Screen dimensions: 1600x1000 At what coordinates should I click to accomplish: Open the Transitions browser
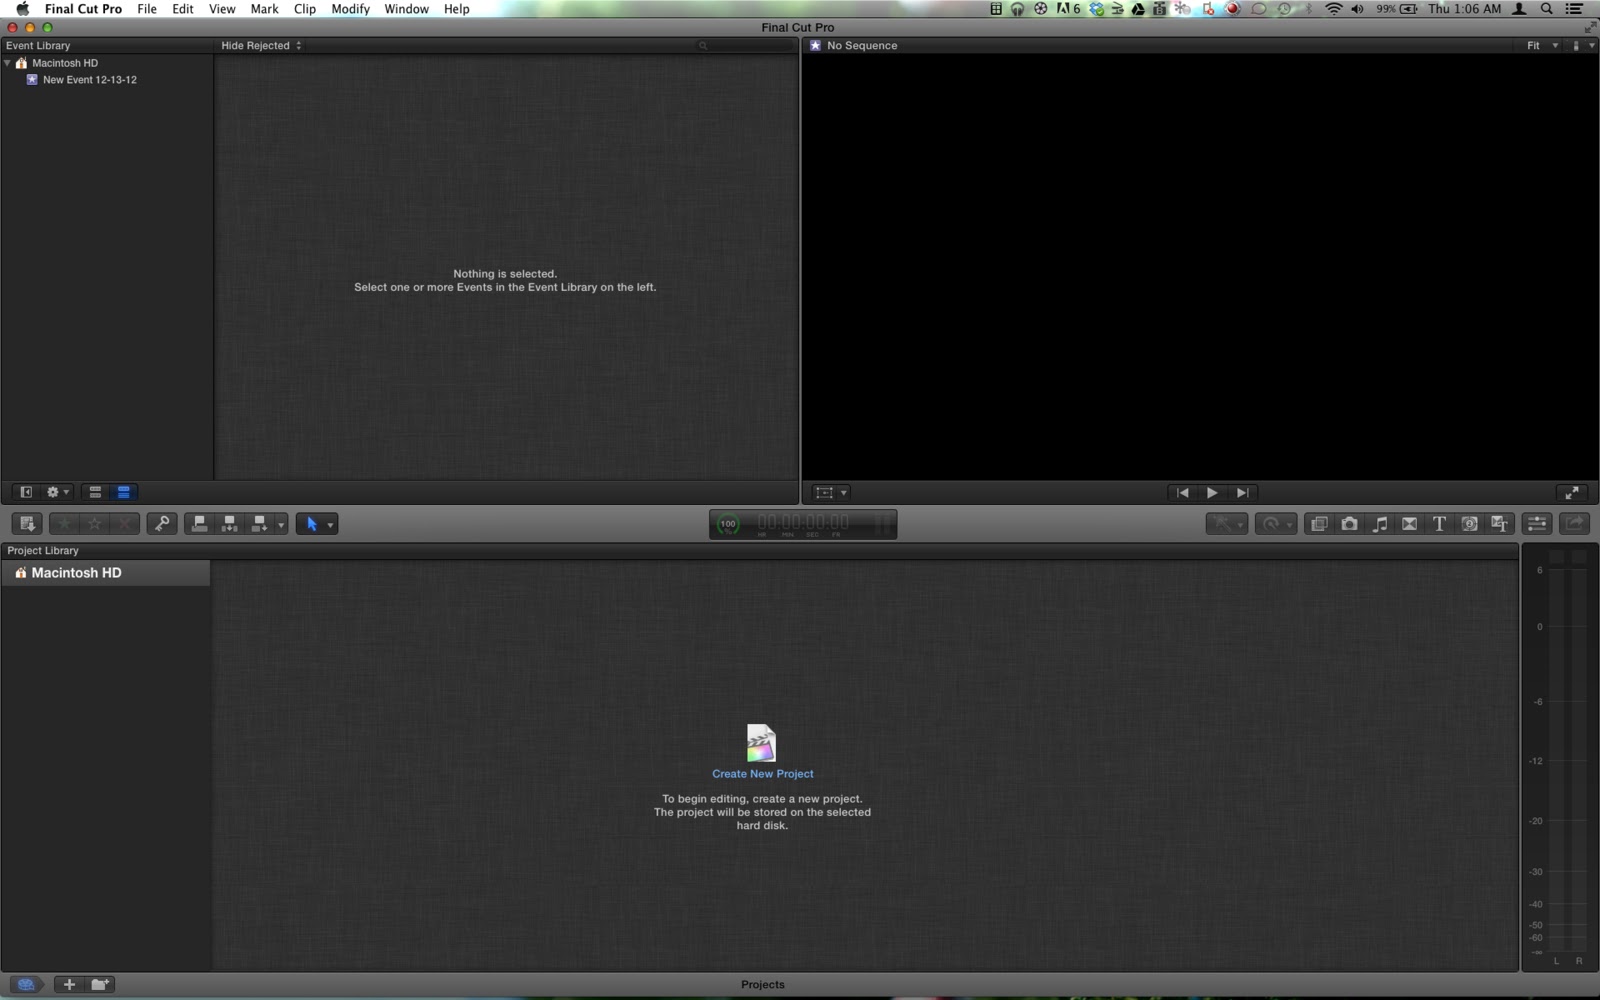click(x=1409, y=524)
